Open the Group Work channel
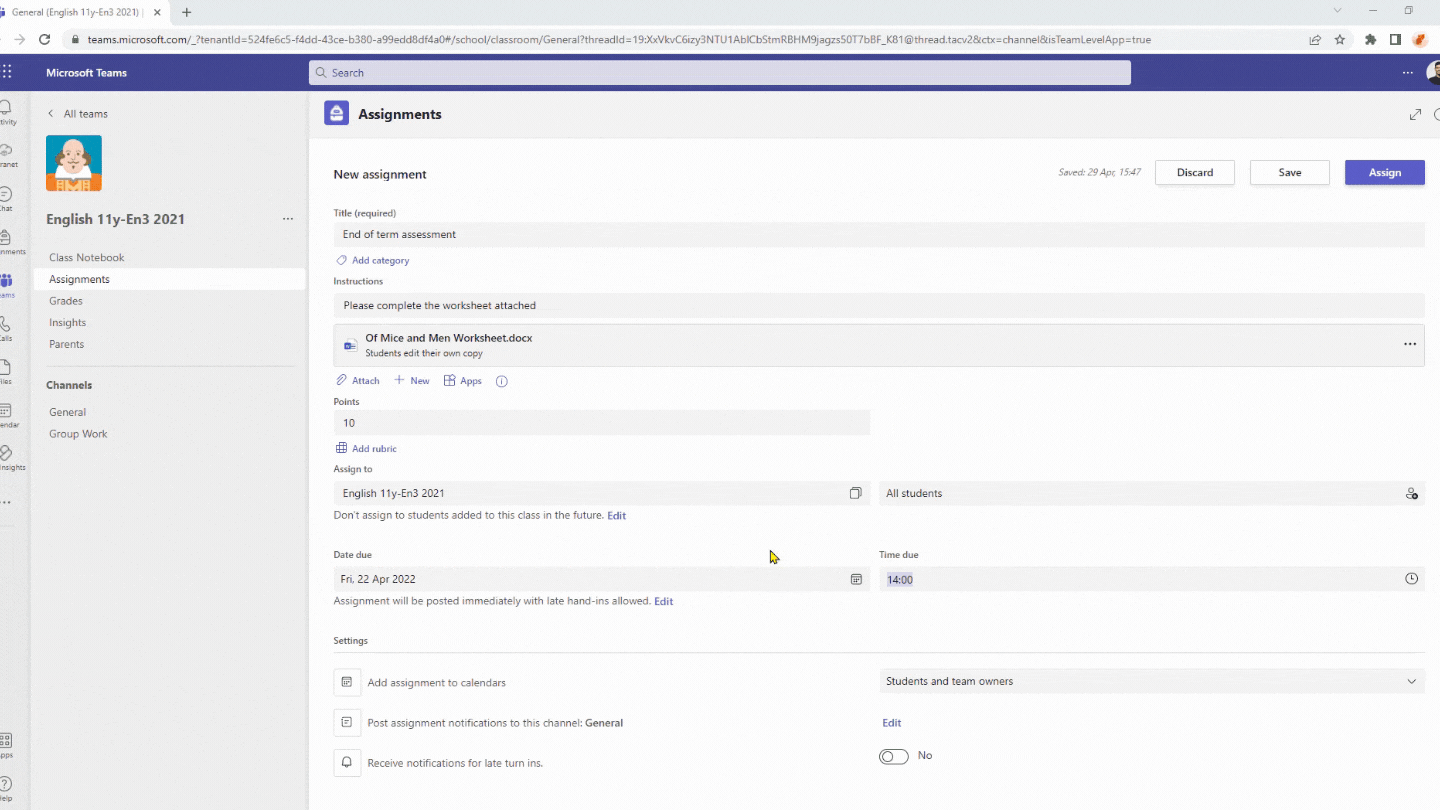This screenshot has width=1440, height=810. [x=78, y=434]
